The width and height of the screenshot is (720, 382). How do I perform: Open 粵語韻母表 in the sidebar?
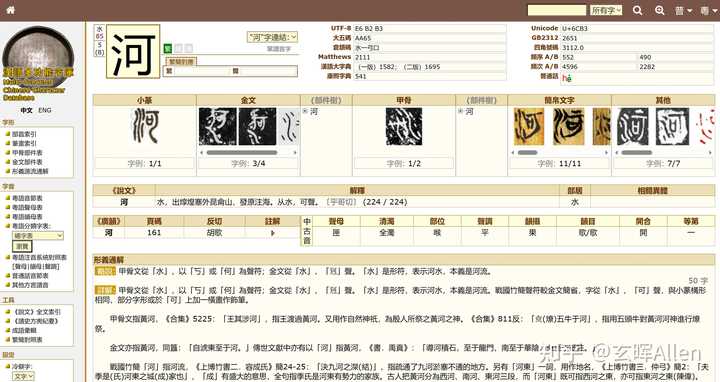[x=27, y=216]
